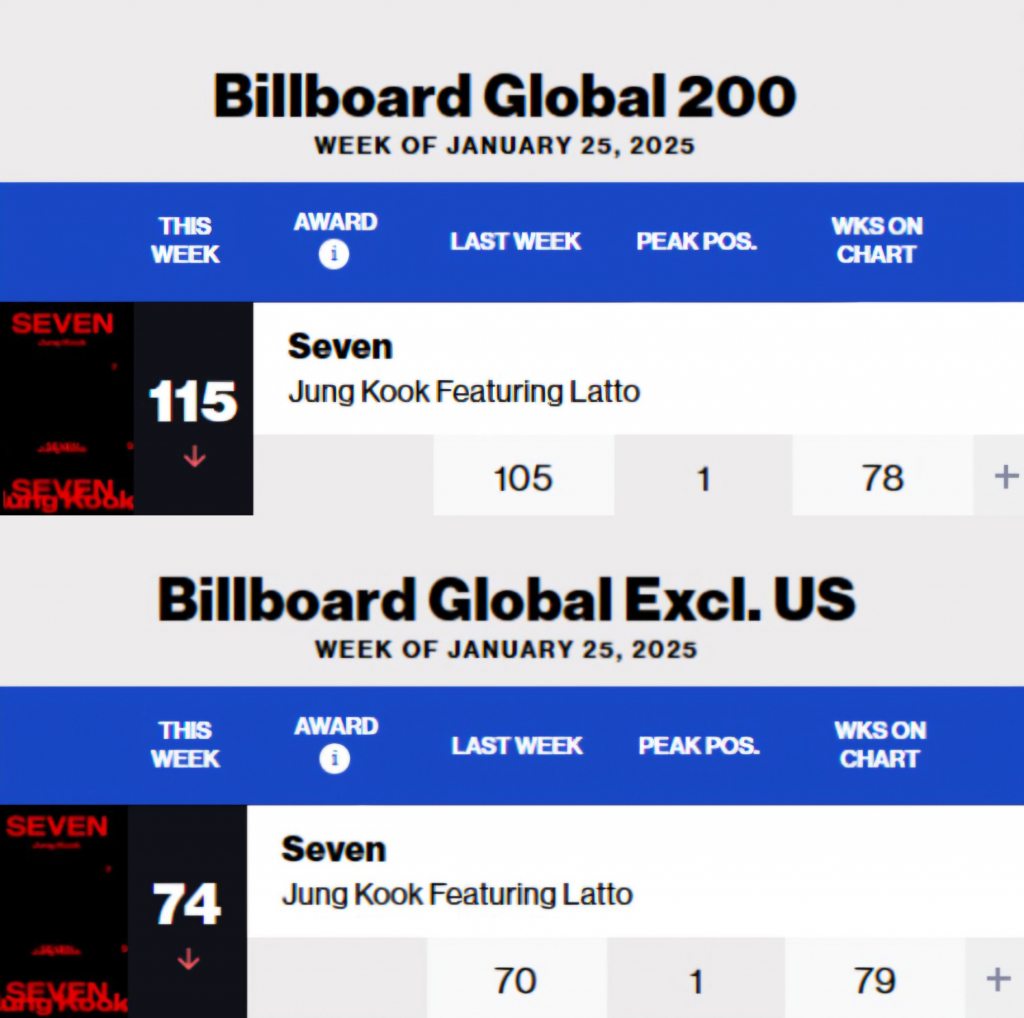Image resolution: width=1024 pixels, height=1018 pixels.
Task: Click red down arrow under rank 74
Action: [188, 960]
